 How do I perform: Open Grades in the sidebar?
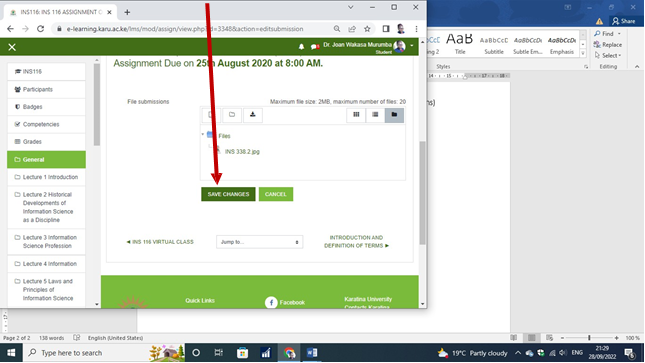(x=46, y=142)
